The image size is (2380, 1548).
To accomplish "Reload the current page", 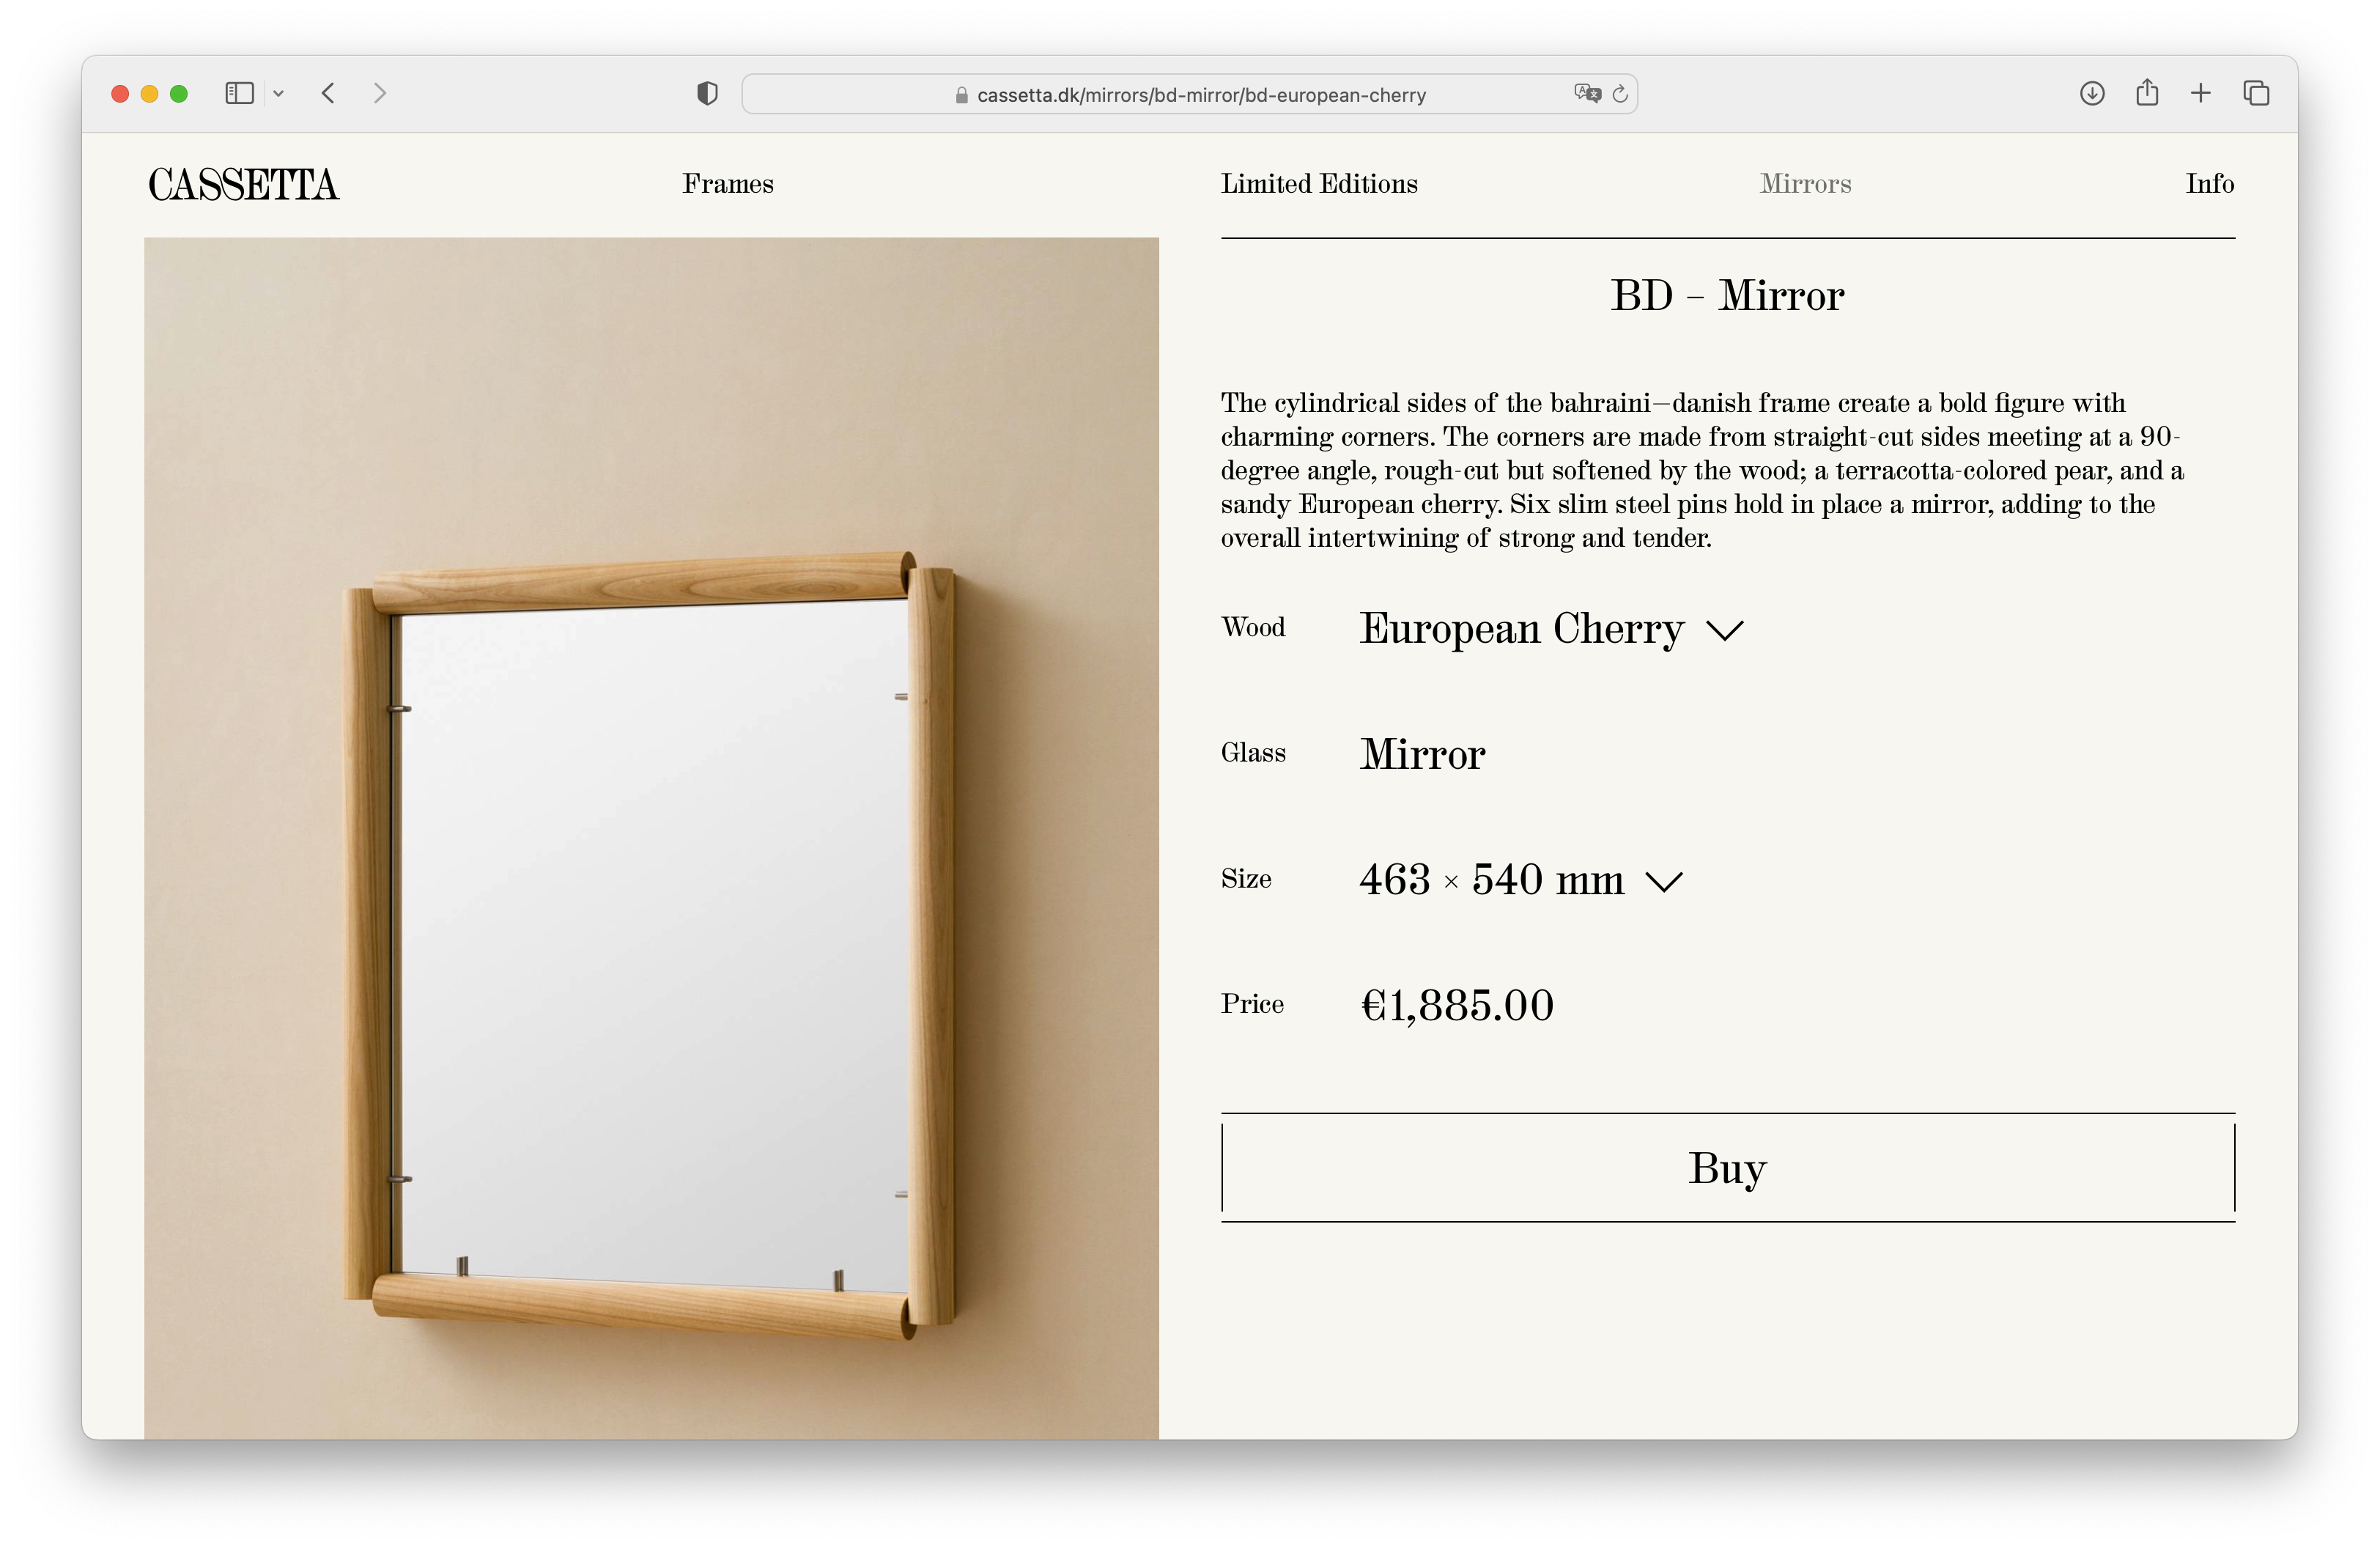I will click(x=1621, y=93).
